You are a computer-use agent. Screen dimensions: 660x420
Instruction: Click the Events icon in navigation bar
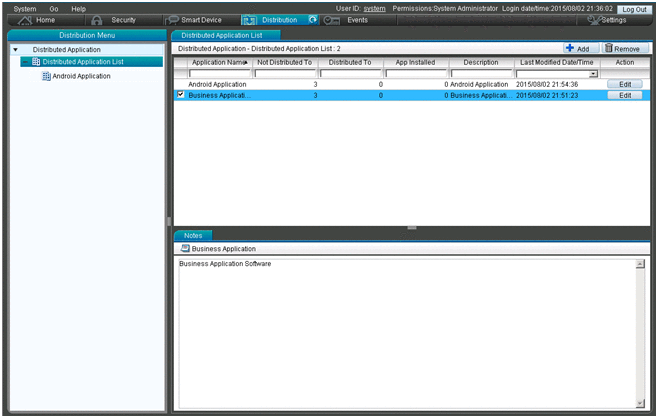click(332, 20)
